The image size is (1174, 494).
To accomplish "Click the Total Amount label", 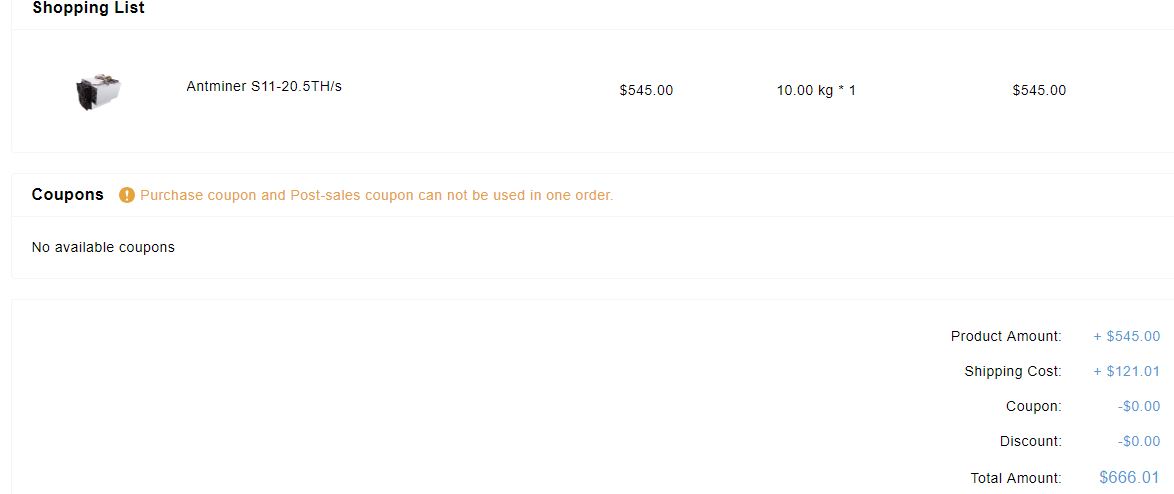I will coord(1016,478).
